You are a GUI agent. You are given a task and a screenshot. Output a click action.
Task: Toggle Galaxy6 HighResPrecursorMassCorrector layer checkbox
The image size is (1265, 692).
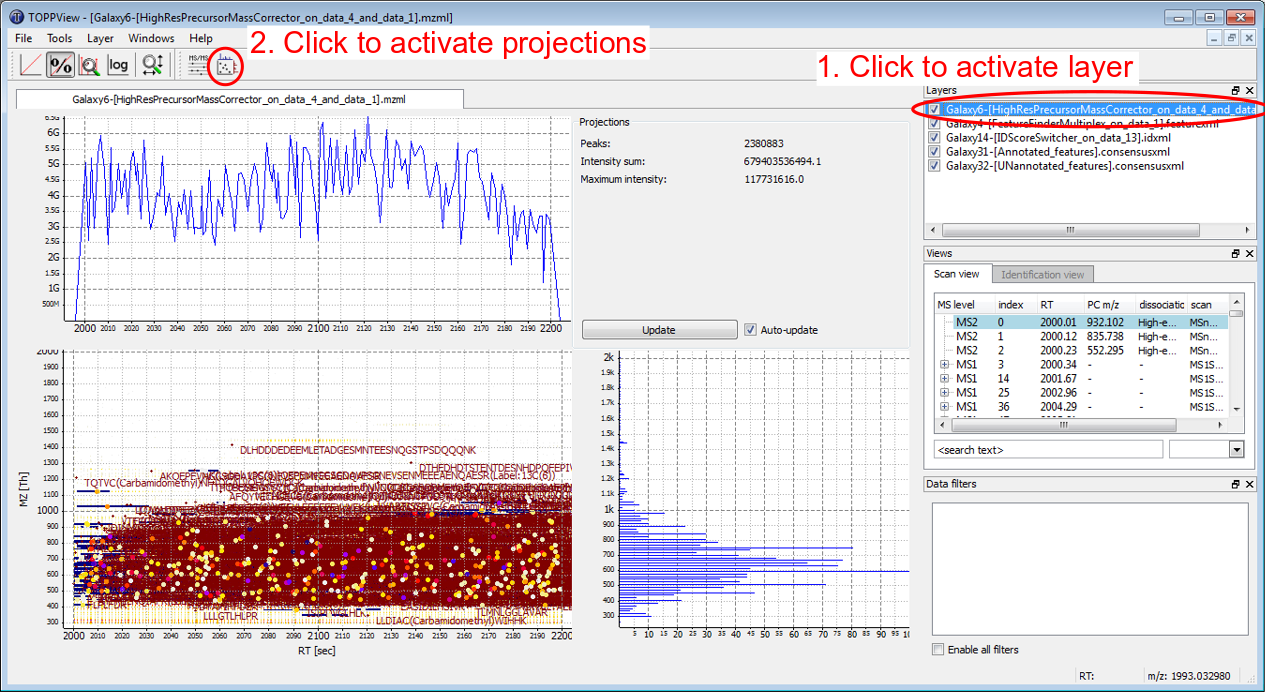934,109
